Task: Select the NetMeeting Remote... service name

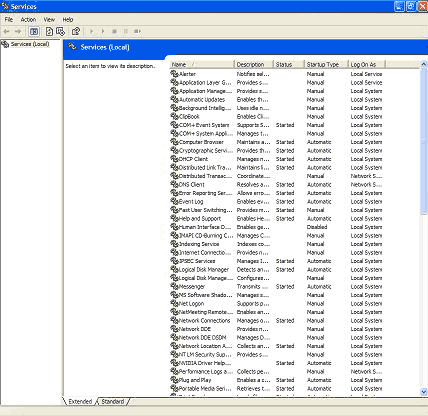Action: [x=206, y=312]
